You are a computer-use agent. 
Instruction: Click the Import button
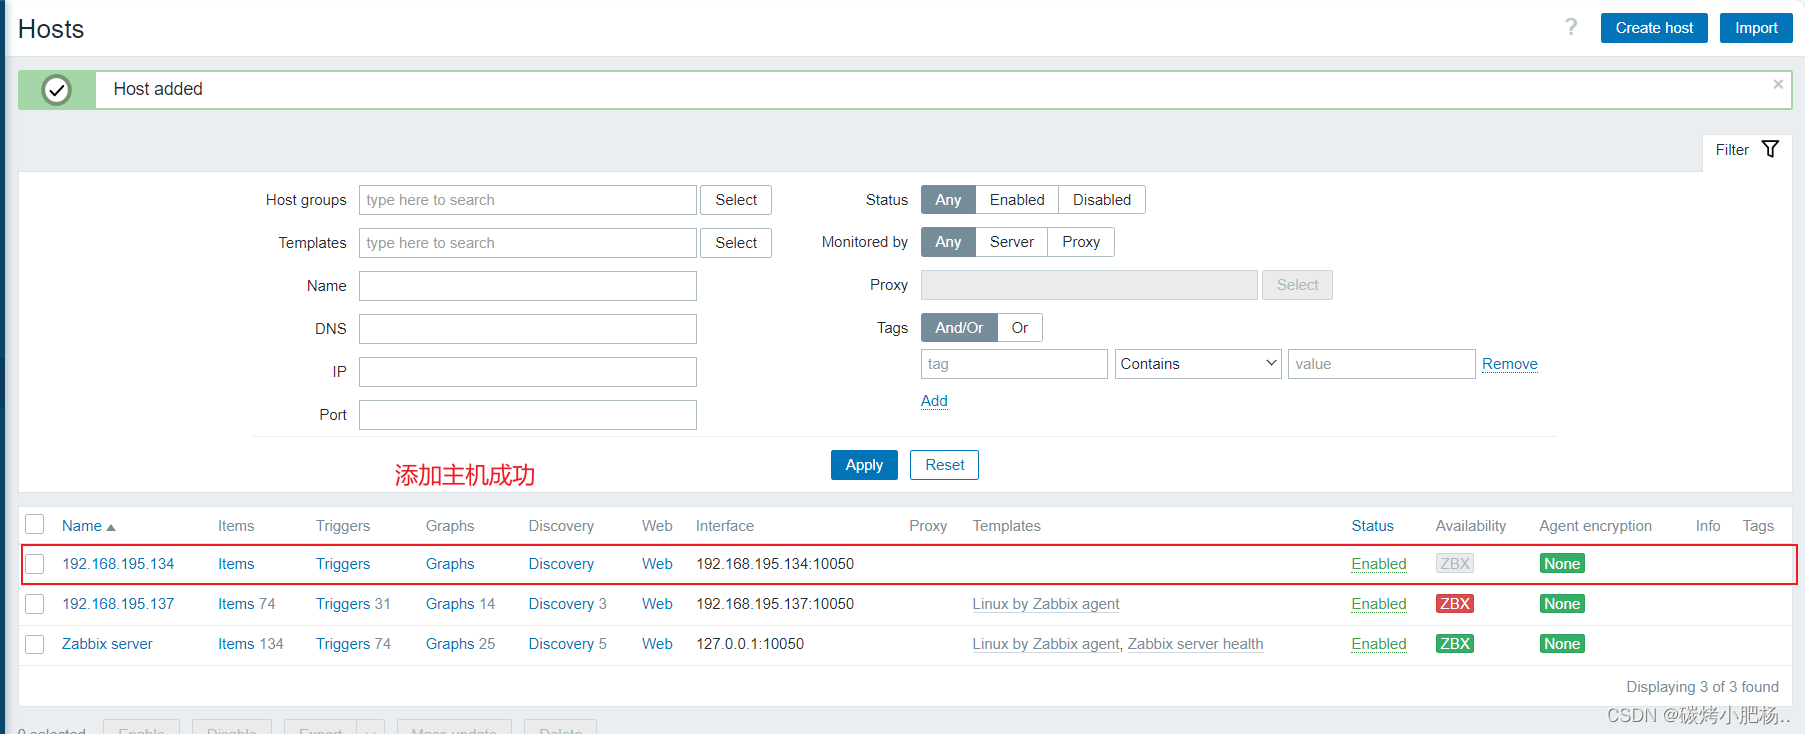[x=1756, y=28]
